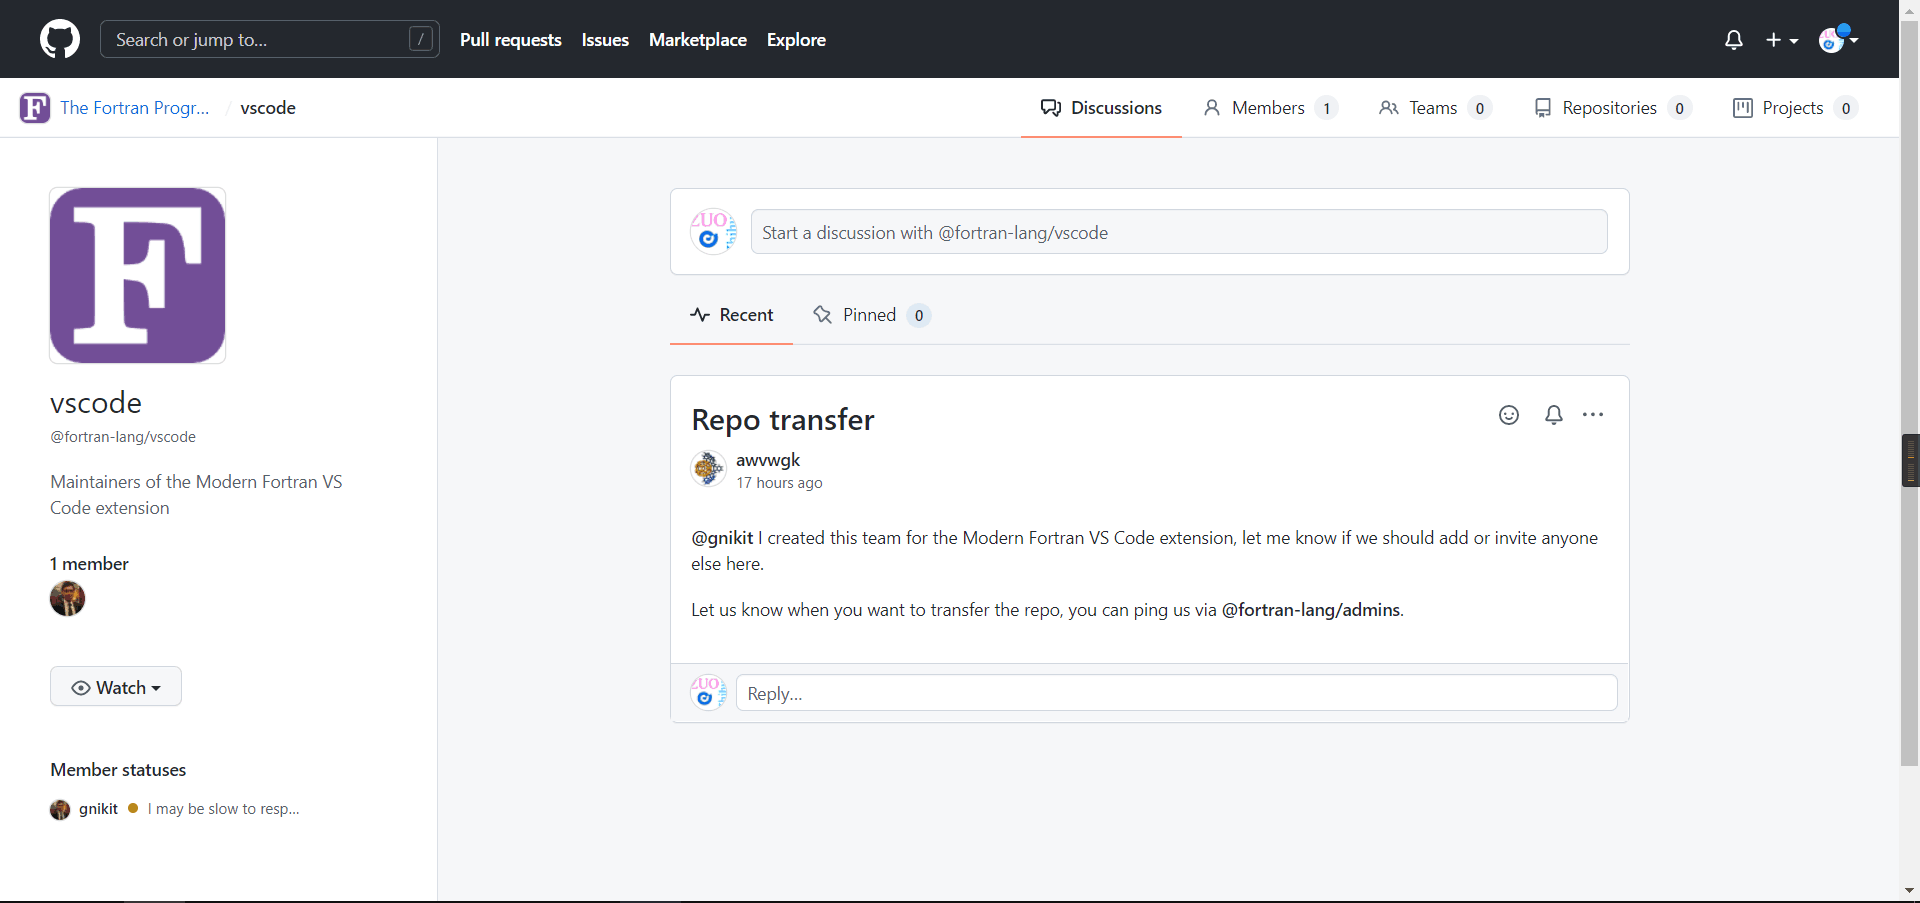Open the plus create-new dropdown
Screen dimensions: 1920x903
(1782, 40)
